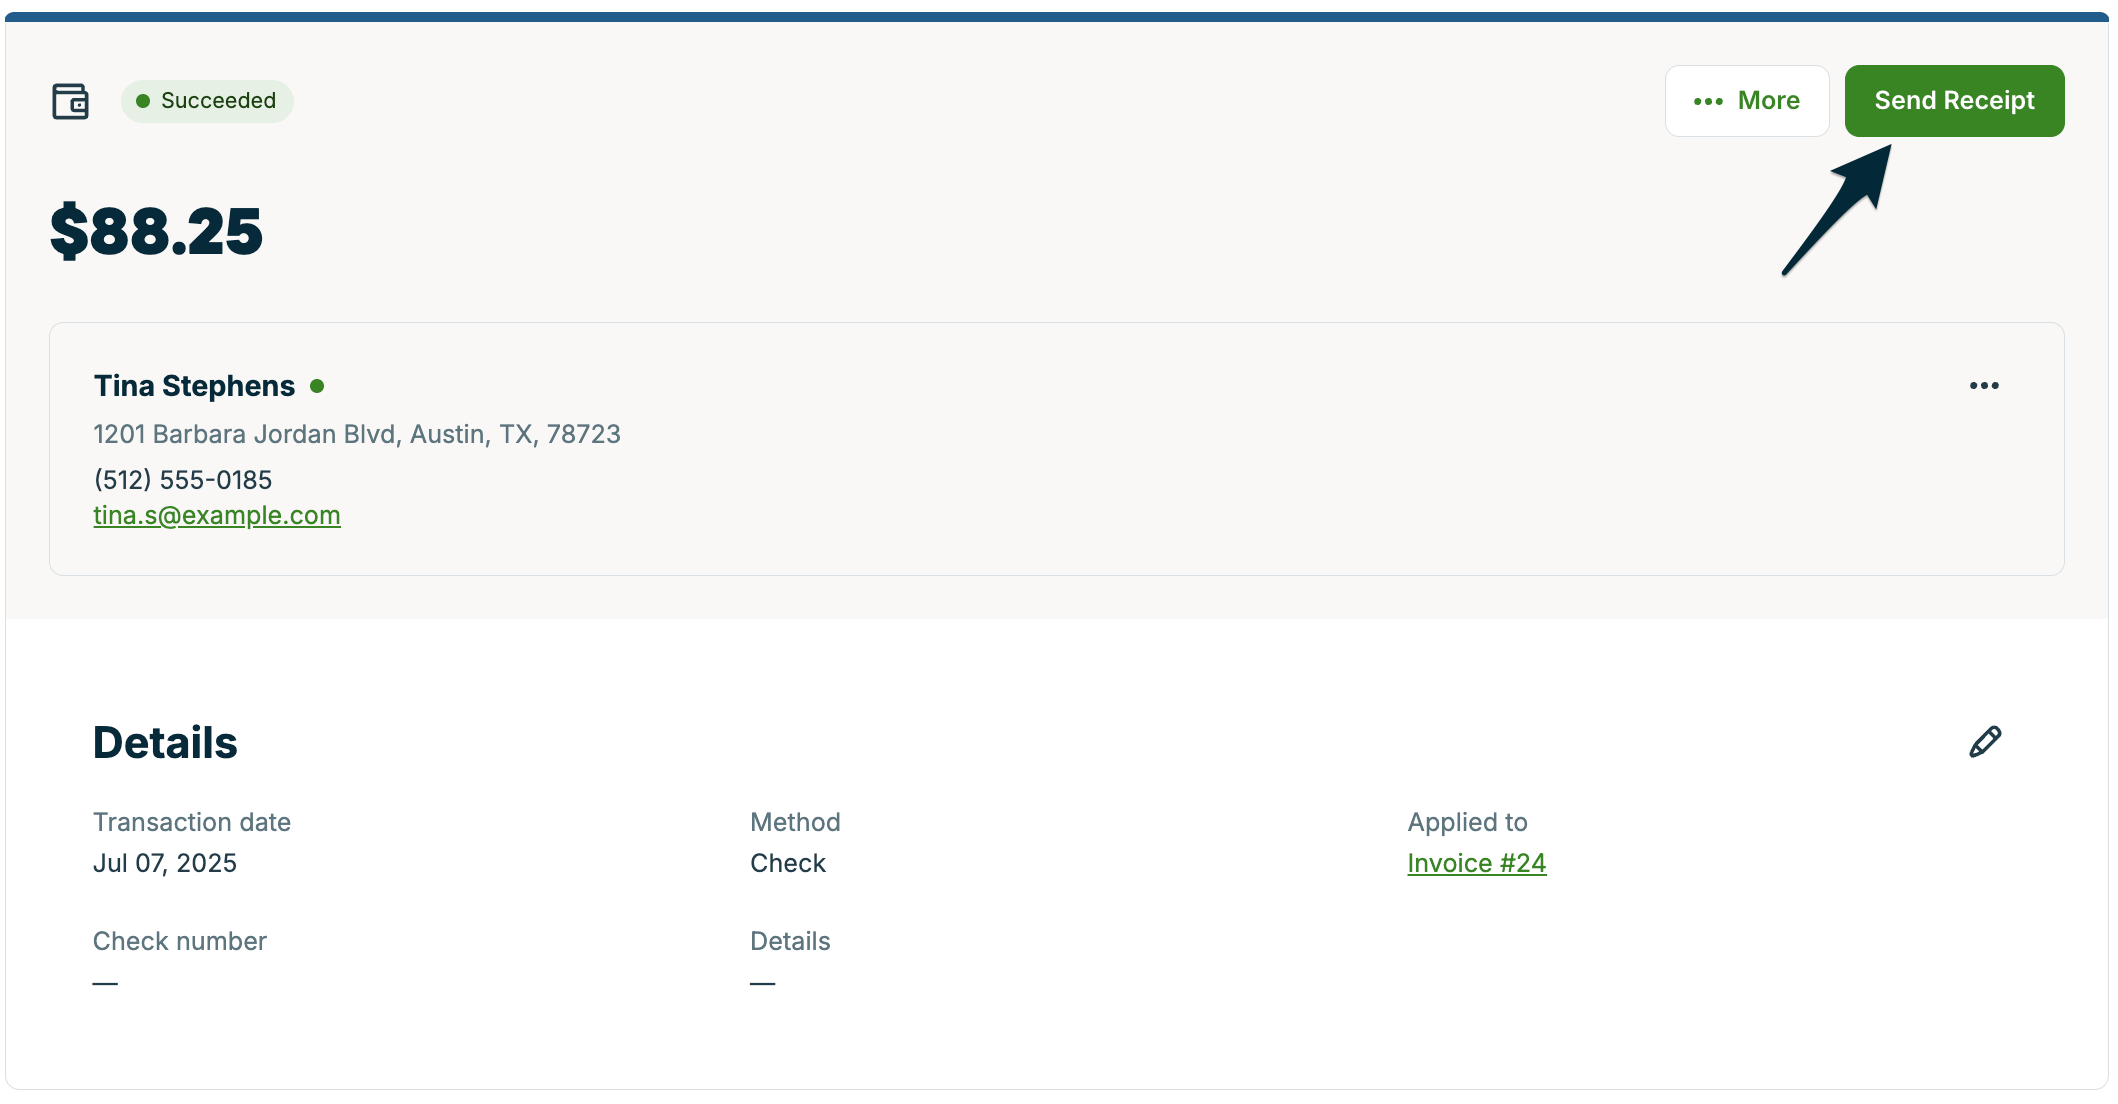2118x1104 pixels.
Task: Click the large Details section heading
Action: click(x=165, y=743)
